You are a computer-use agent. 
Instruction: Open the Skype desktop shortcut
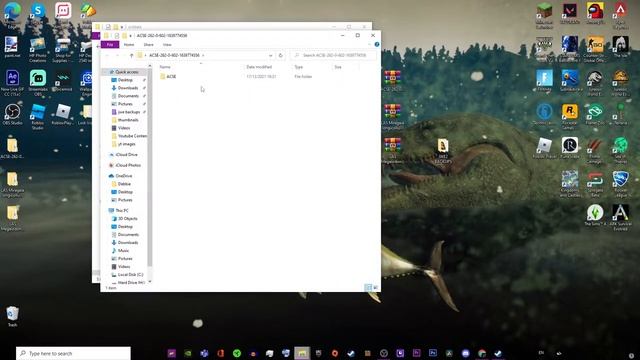[x=38, y=11]
